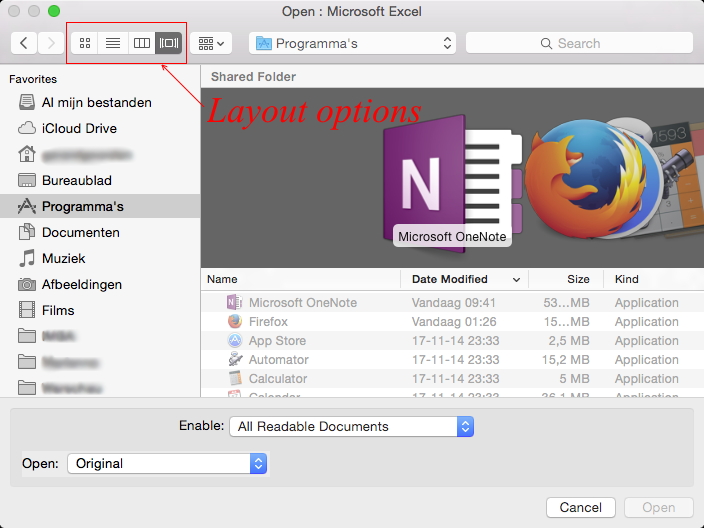Open the Enable All Readable Documents popup
Screen dimensions: 704x528
(x=352, y=427)
